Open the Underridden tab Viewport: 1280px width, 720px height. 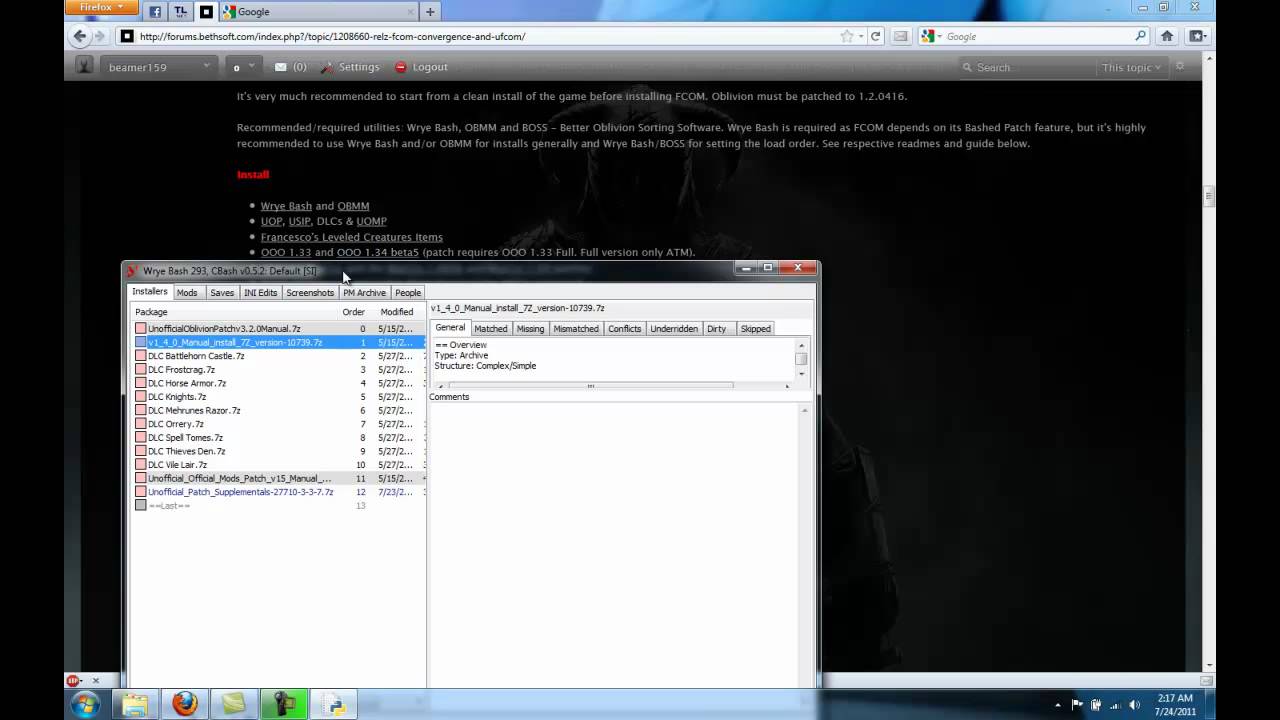point(674,328)
